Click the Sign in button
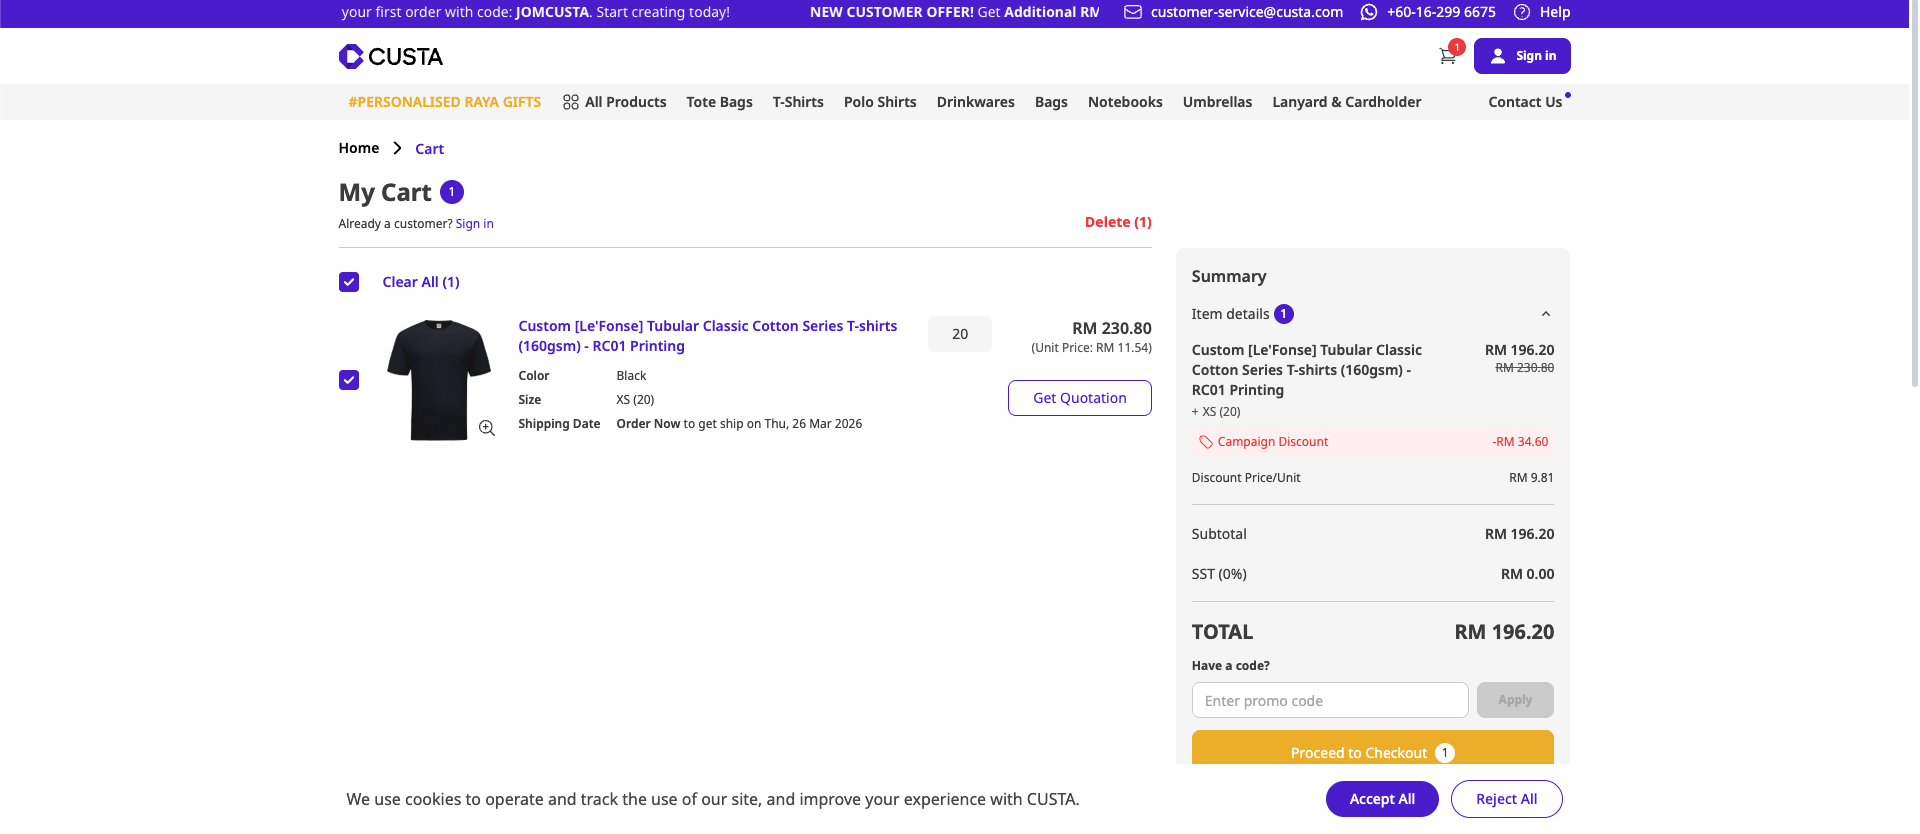The height and width of the screenshot is (834, 1920). (x=1522, y=56)
